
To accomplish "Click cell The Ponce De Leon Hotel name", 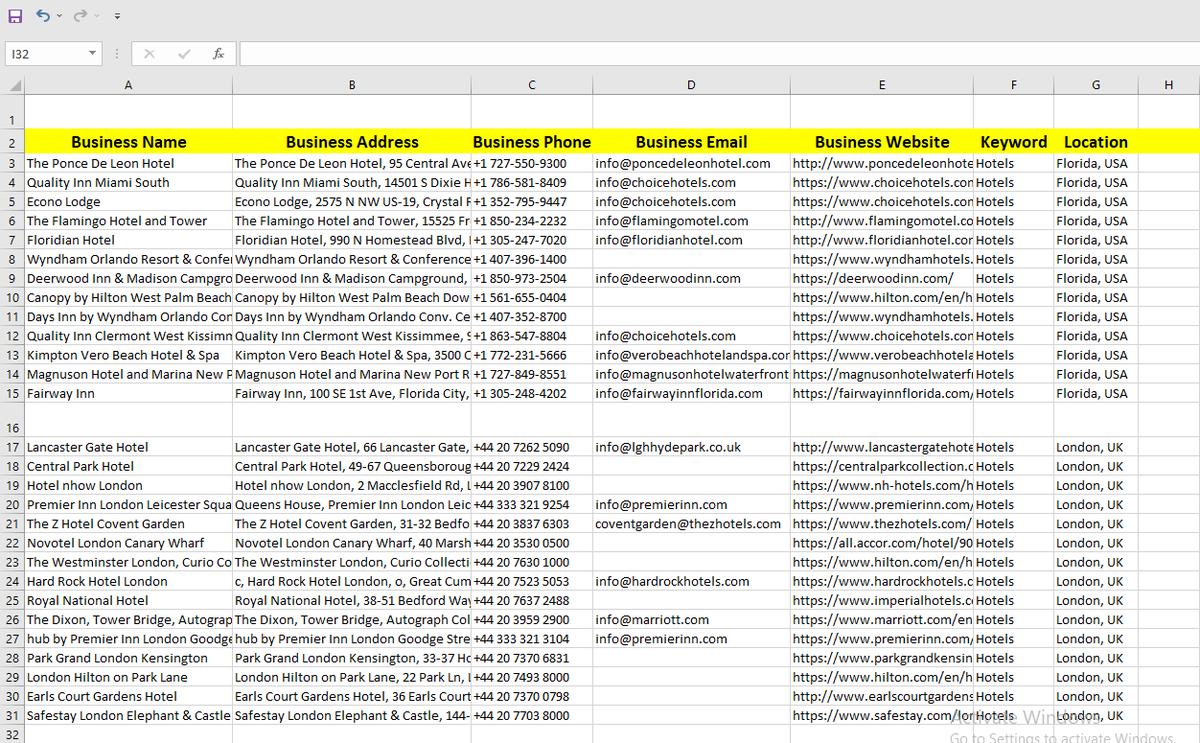I will click(x=128, y=163).
